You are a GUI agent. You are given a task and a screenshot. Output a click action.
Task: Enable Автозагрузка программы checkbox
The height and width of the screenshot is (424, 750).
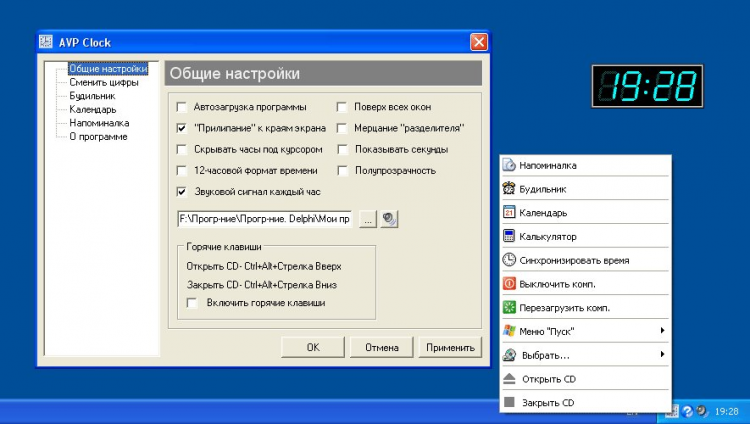click(181, 107)
